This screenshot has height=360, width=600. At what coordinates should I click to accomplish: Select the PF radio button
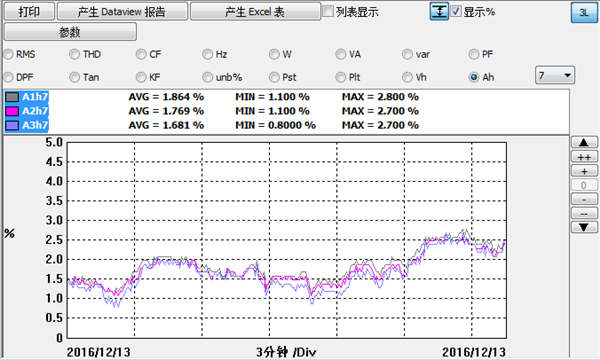[474, 54]
